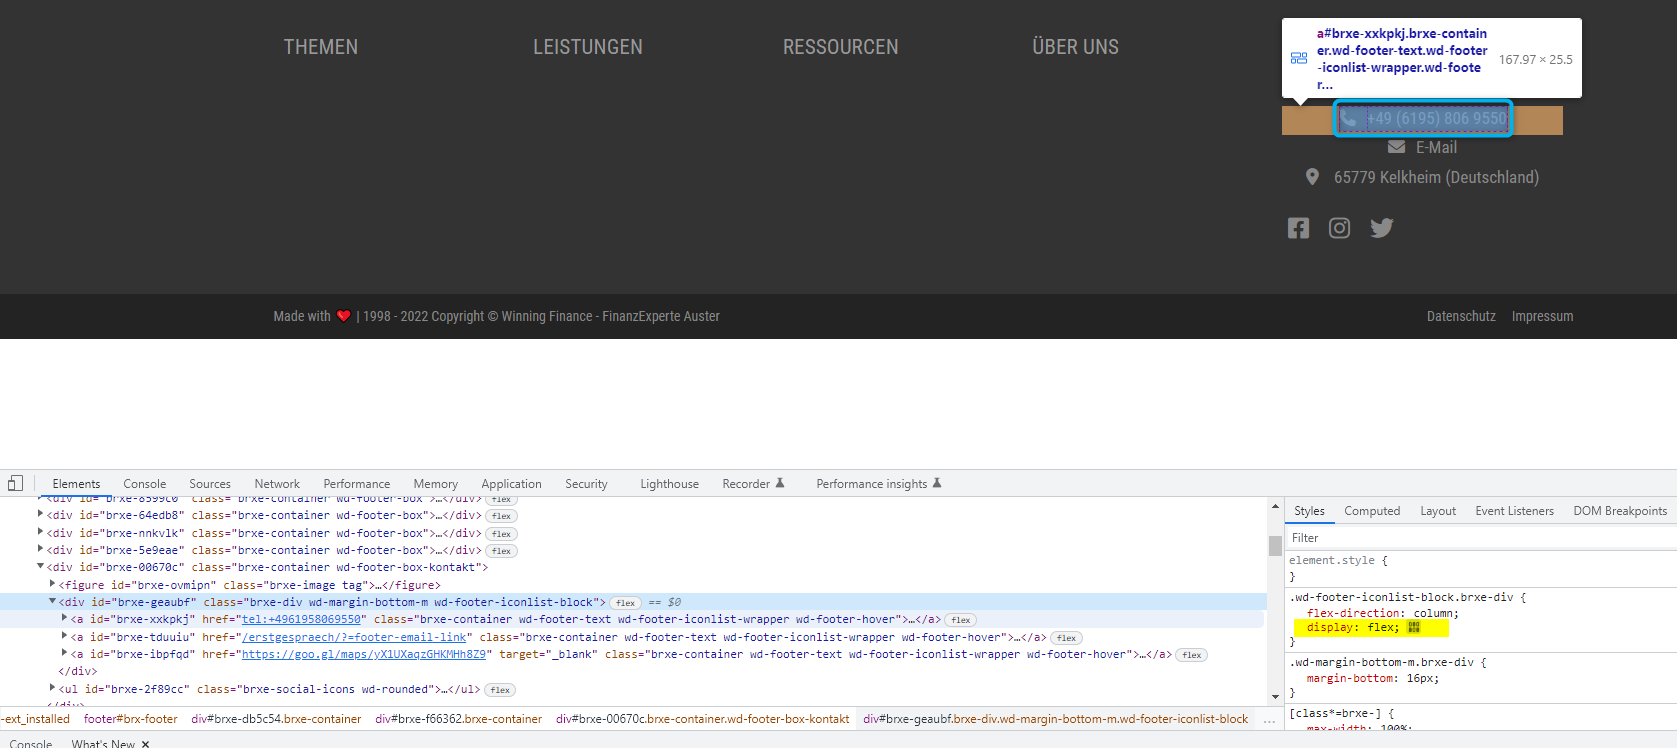Click flex badge on brxe-geaubf div row
1677x748 pixels.
point(626,603)
